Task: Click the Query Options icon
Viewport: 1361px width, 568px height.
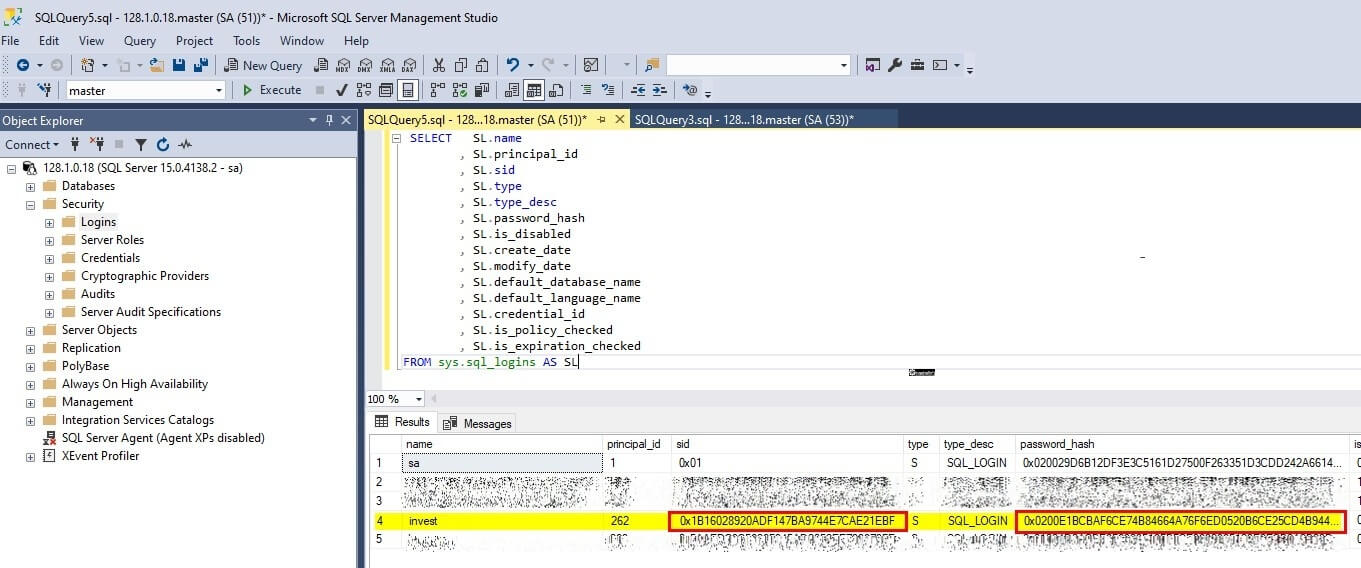Action: tap(385, 90)
